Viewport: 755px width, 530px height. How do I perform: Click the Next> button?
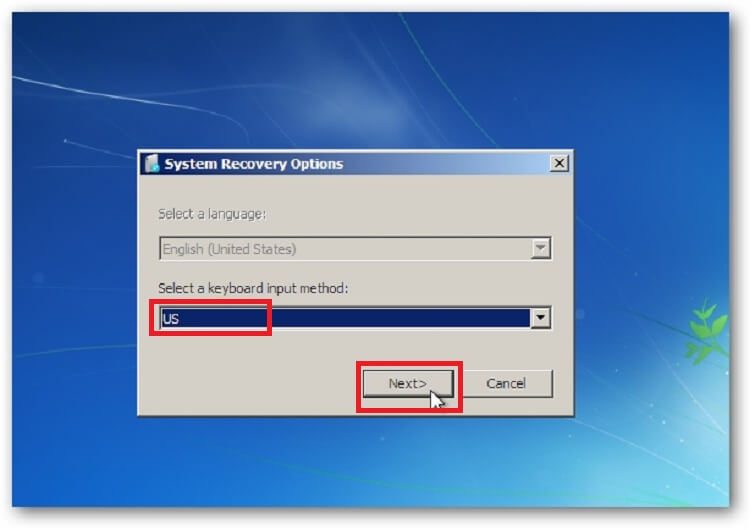408,384
